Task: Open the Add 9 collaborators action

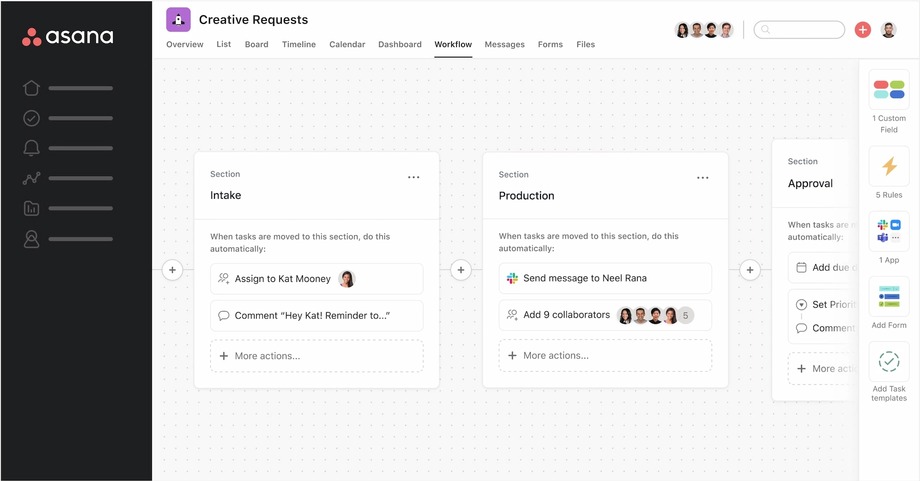Action: pos(605,315)
